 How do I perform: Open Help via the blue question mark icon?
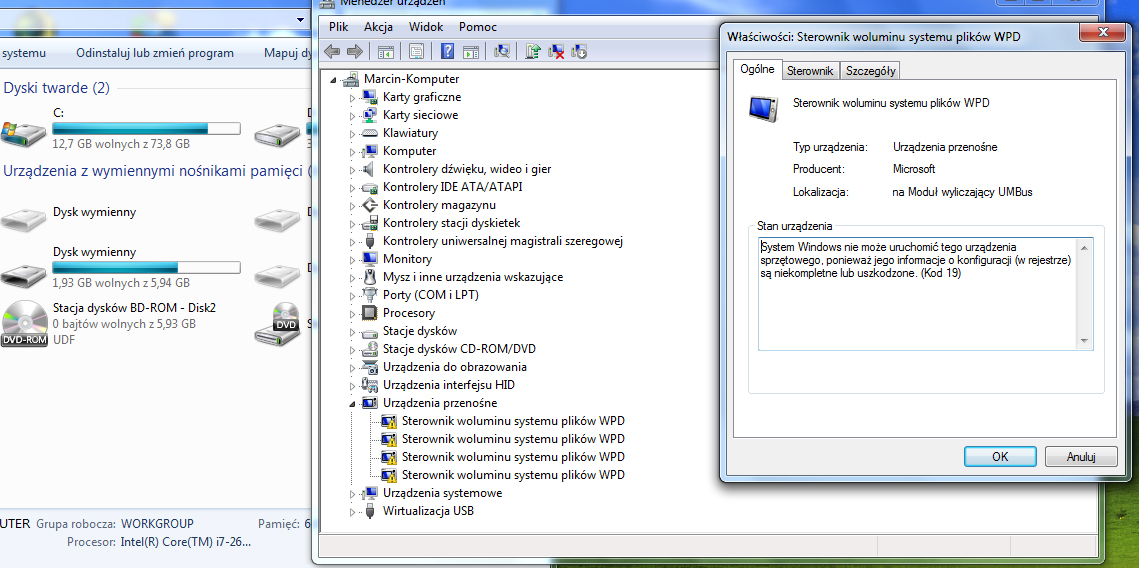[447, 52]
